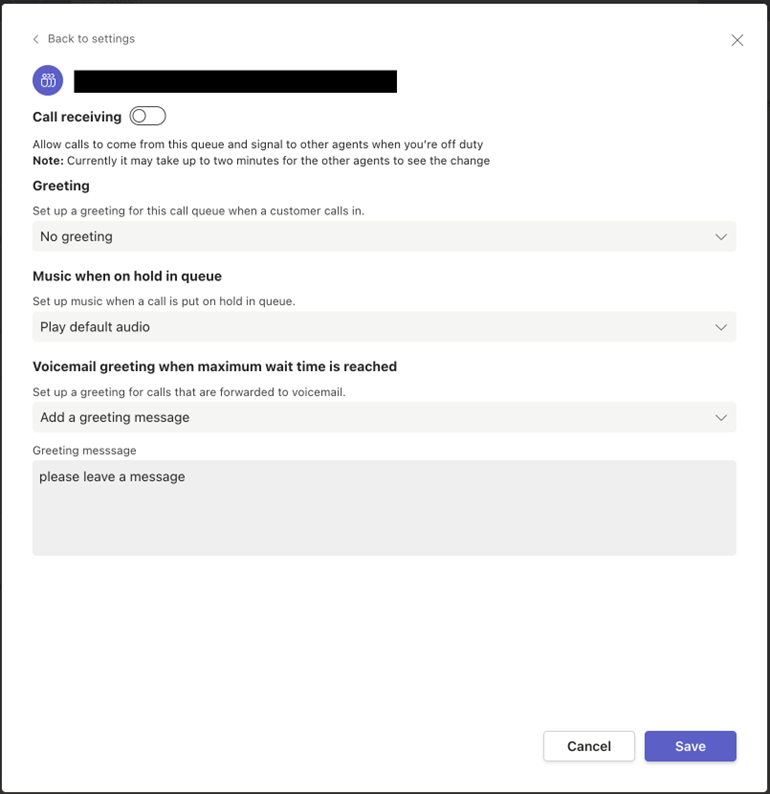The image size is (770, 794).
Task: Click the 'Call receiving' label text
Action: tap(77, 117)
